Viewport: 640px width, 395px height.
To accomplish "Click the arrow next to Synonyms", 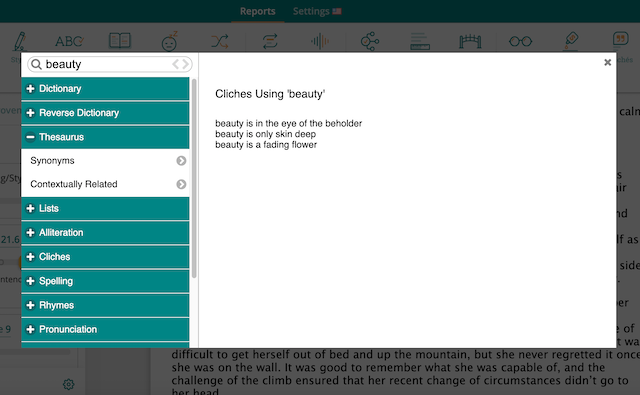I will [181, 161].
